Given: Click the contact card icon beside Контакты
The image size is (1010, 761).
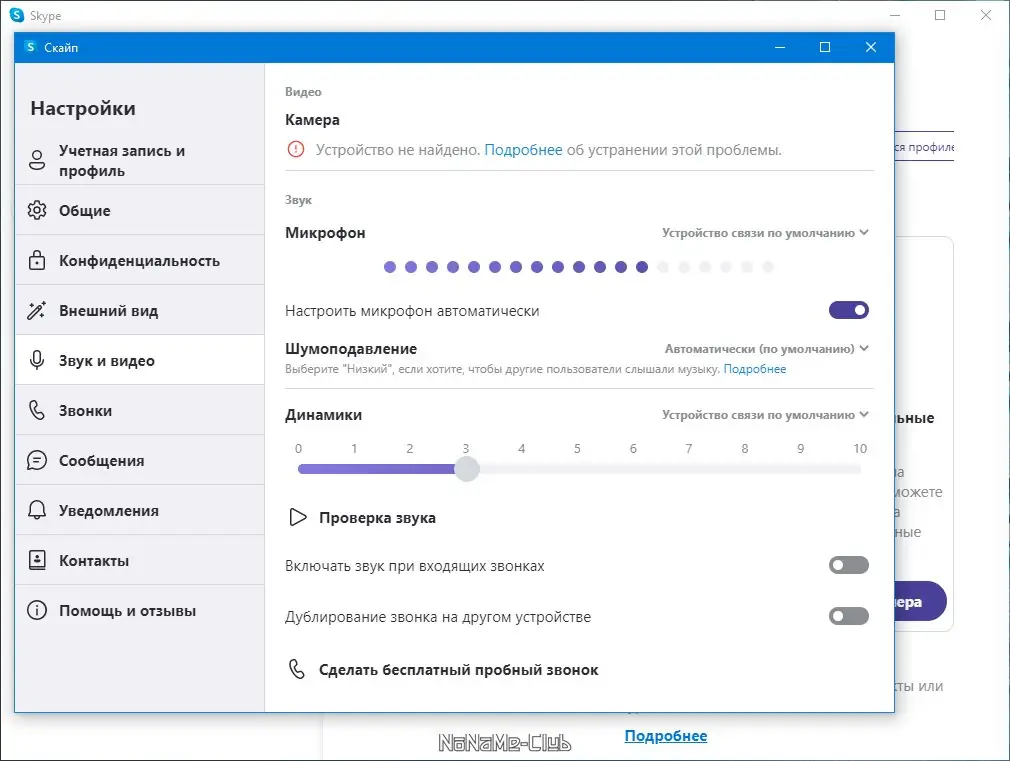Looking at the screenshot, I should click(x=37, y=560).
